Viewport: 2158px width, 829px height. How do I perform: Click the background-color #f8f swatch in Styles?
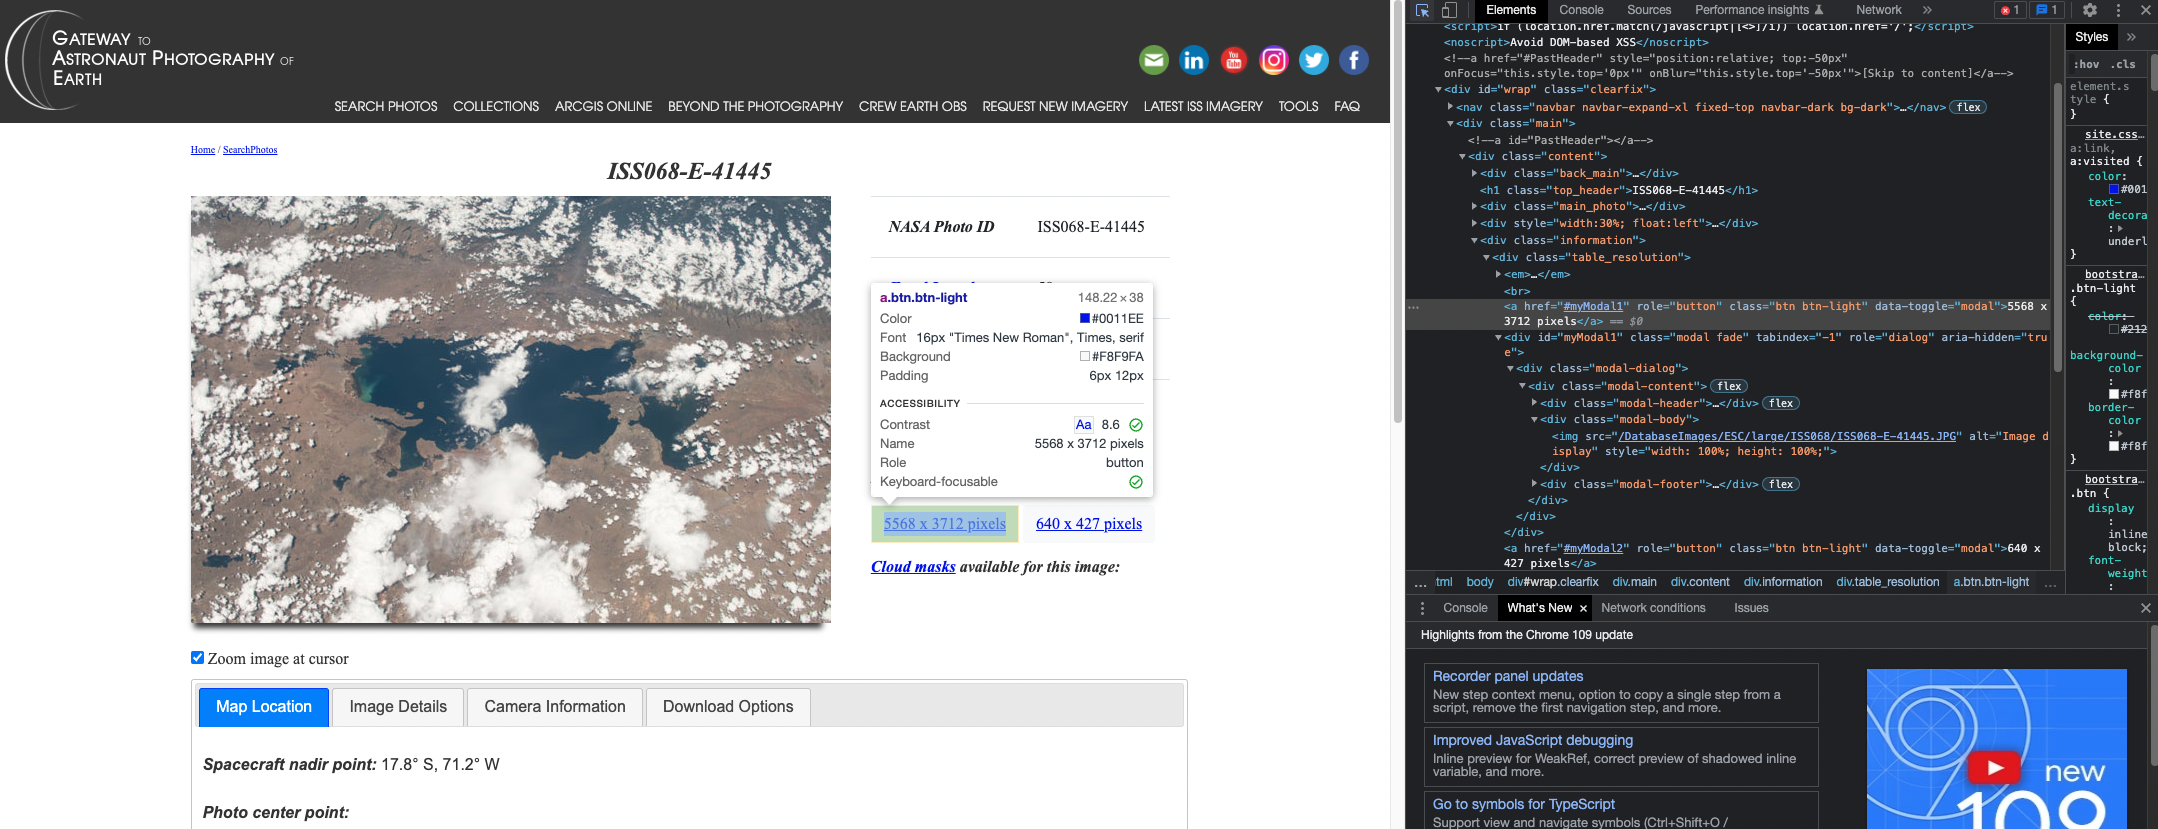pos(2114,394)
